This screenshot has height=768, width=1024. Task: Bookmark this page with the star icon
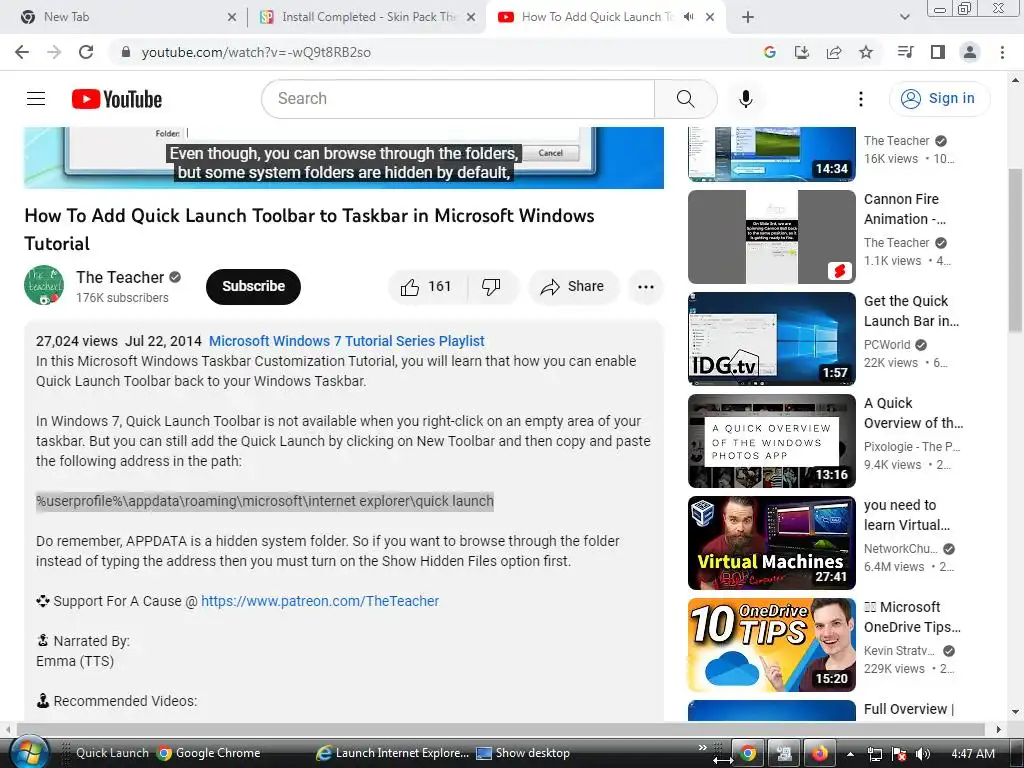coord(866,52)
